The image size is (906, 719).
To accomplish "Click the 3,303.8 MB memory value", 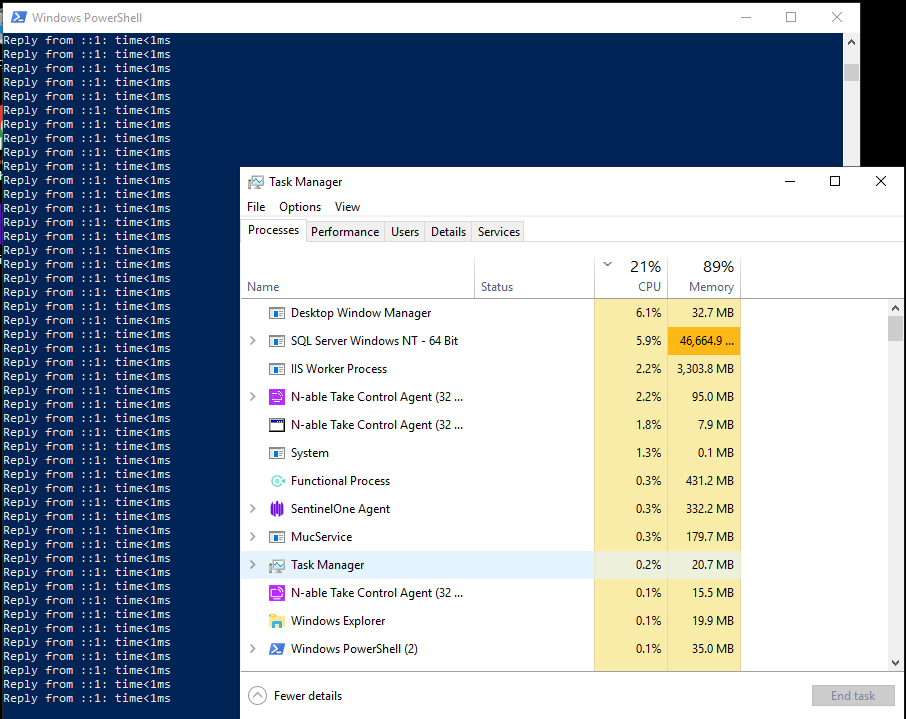I will [x=706, y=369].
